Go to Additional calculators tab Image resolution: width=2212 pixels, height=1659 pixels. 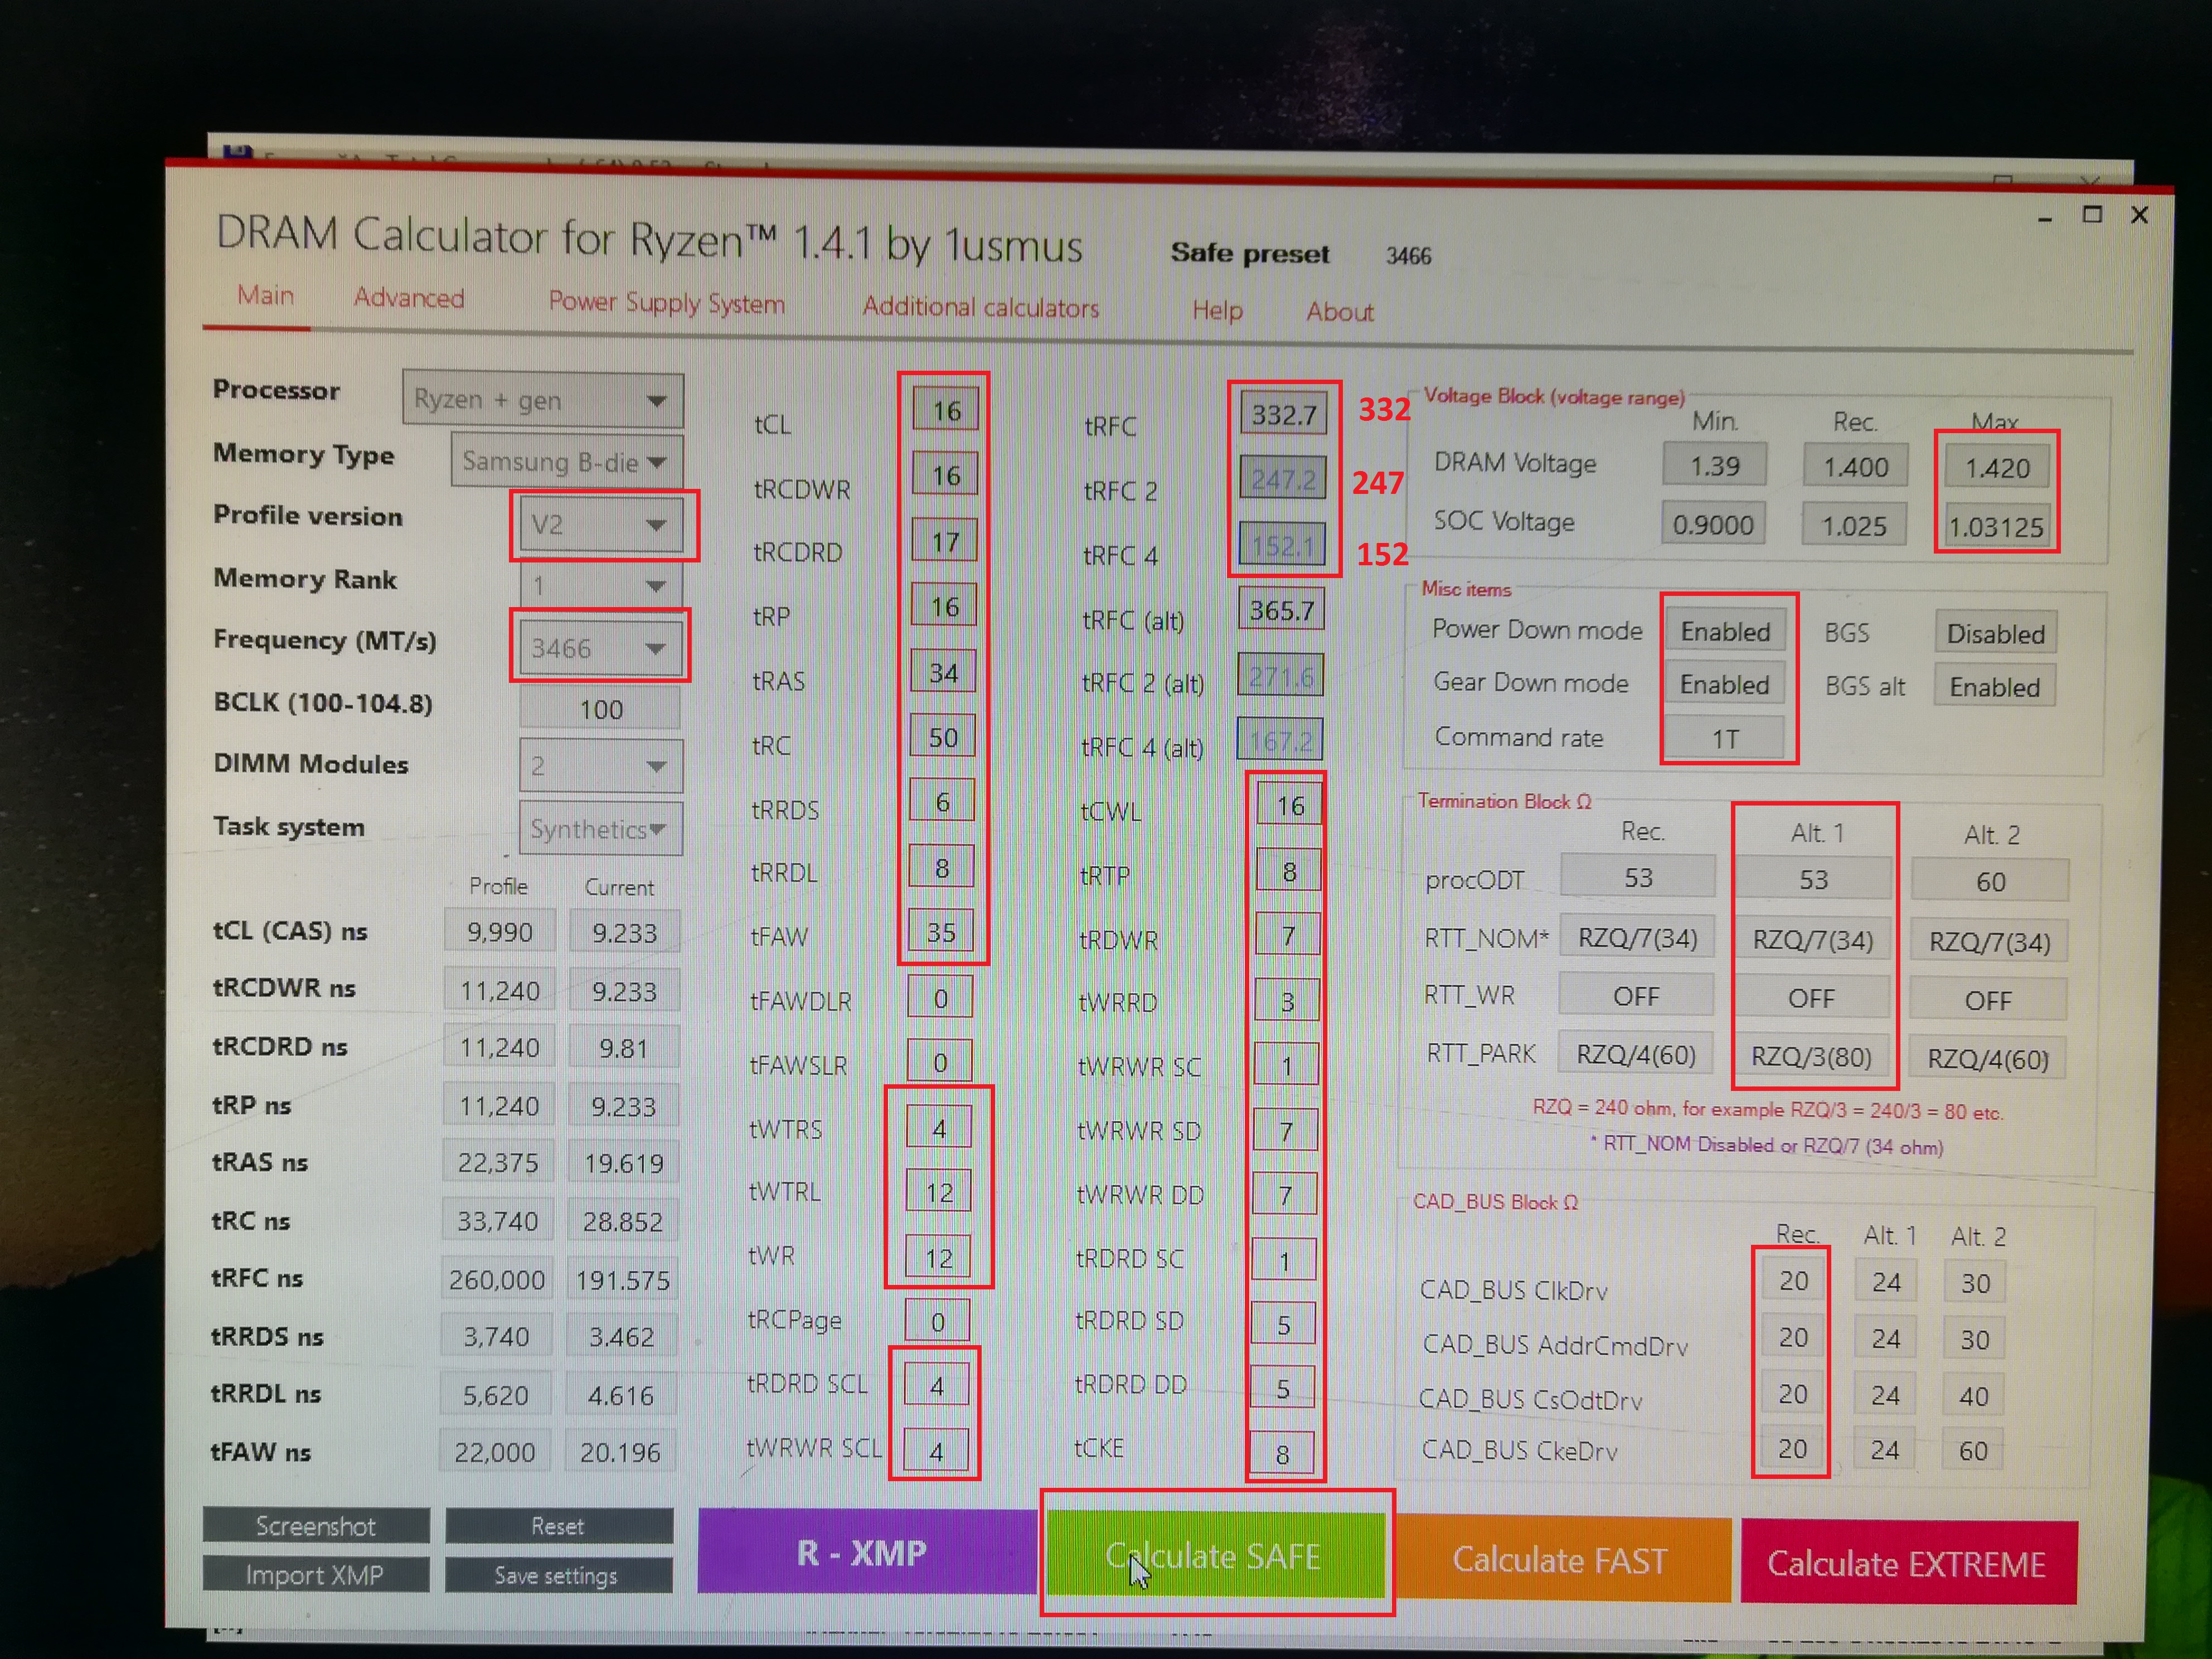tap(980, 307)
